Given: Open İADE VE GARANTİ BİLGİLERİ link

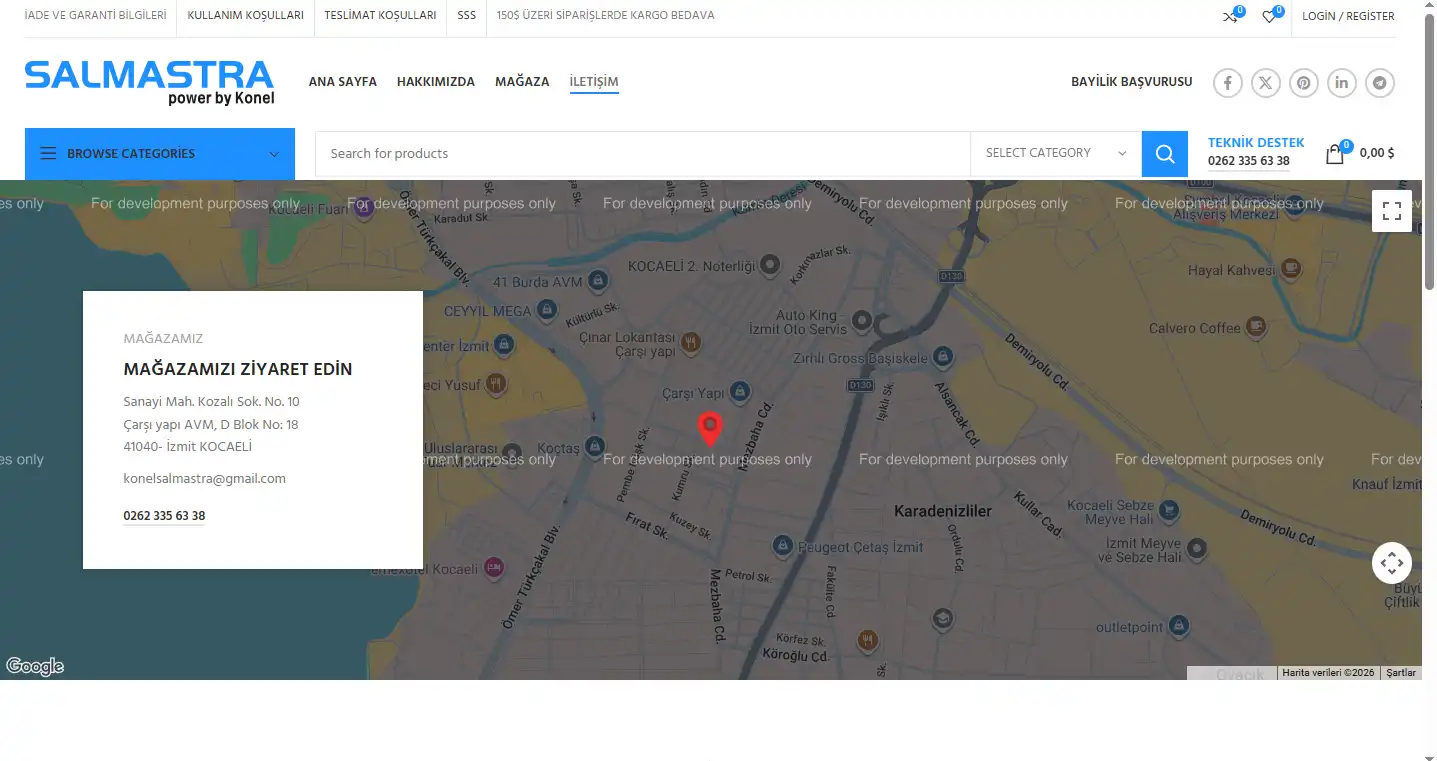Looking at the screenshot, I should [95, 16].
